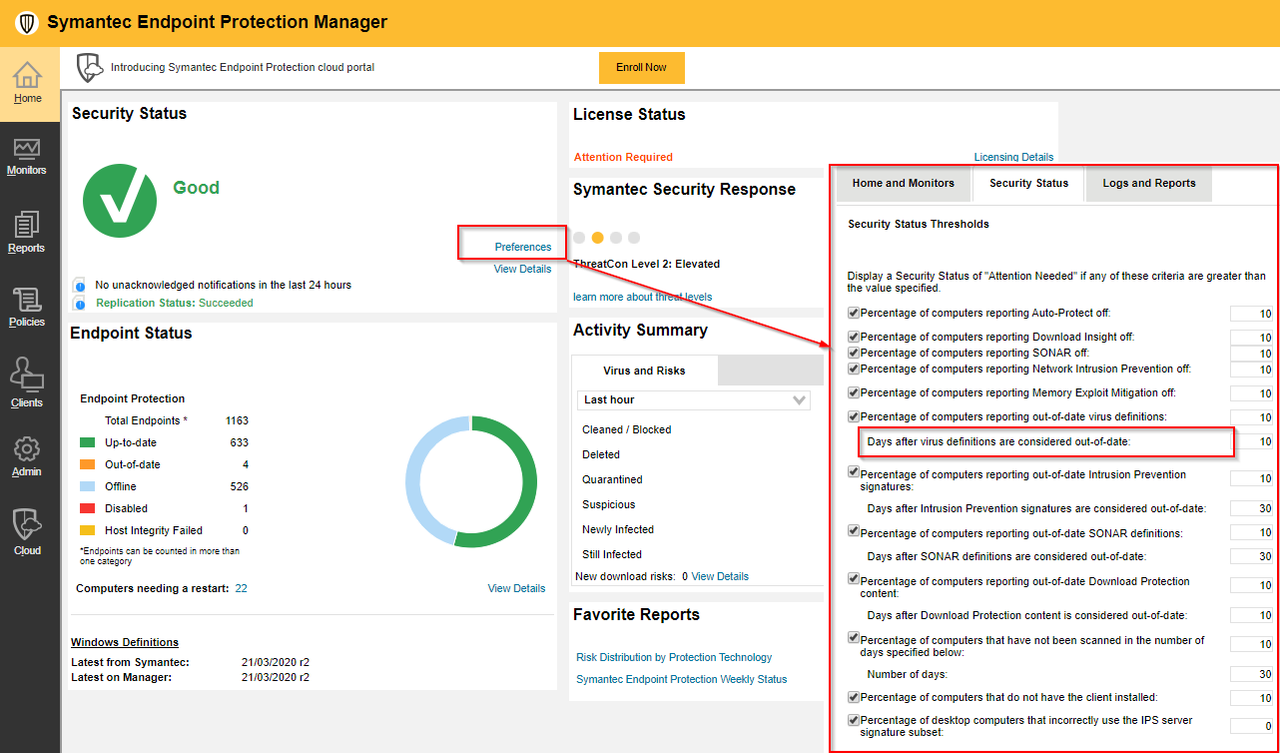Click the Attention Required license text
This screenshot has width=1280, height=753.
click(623, 157)
